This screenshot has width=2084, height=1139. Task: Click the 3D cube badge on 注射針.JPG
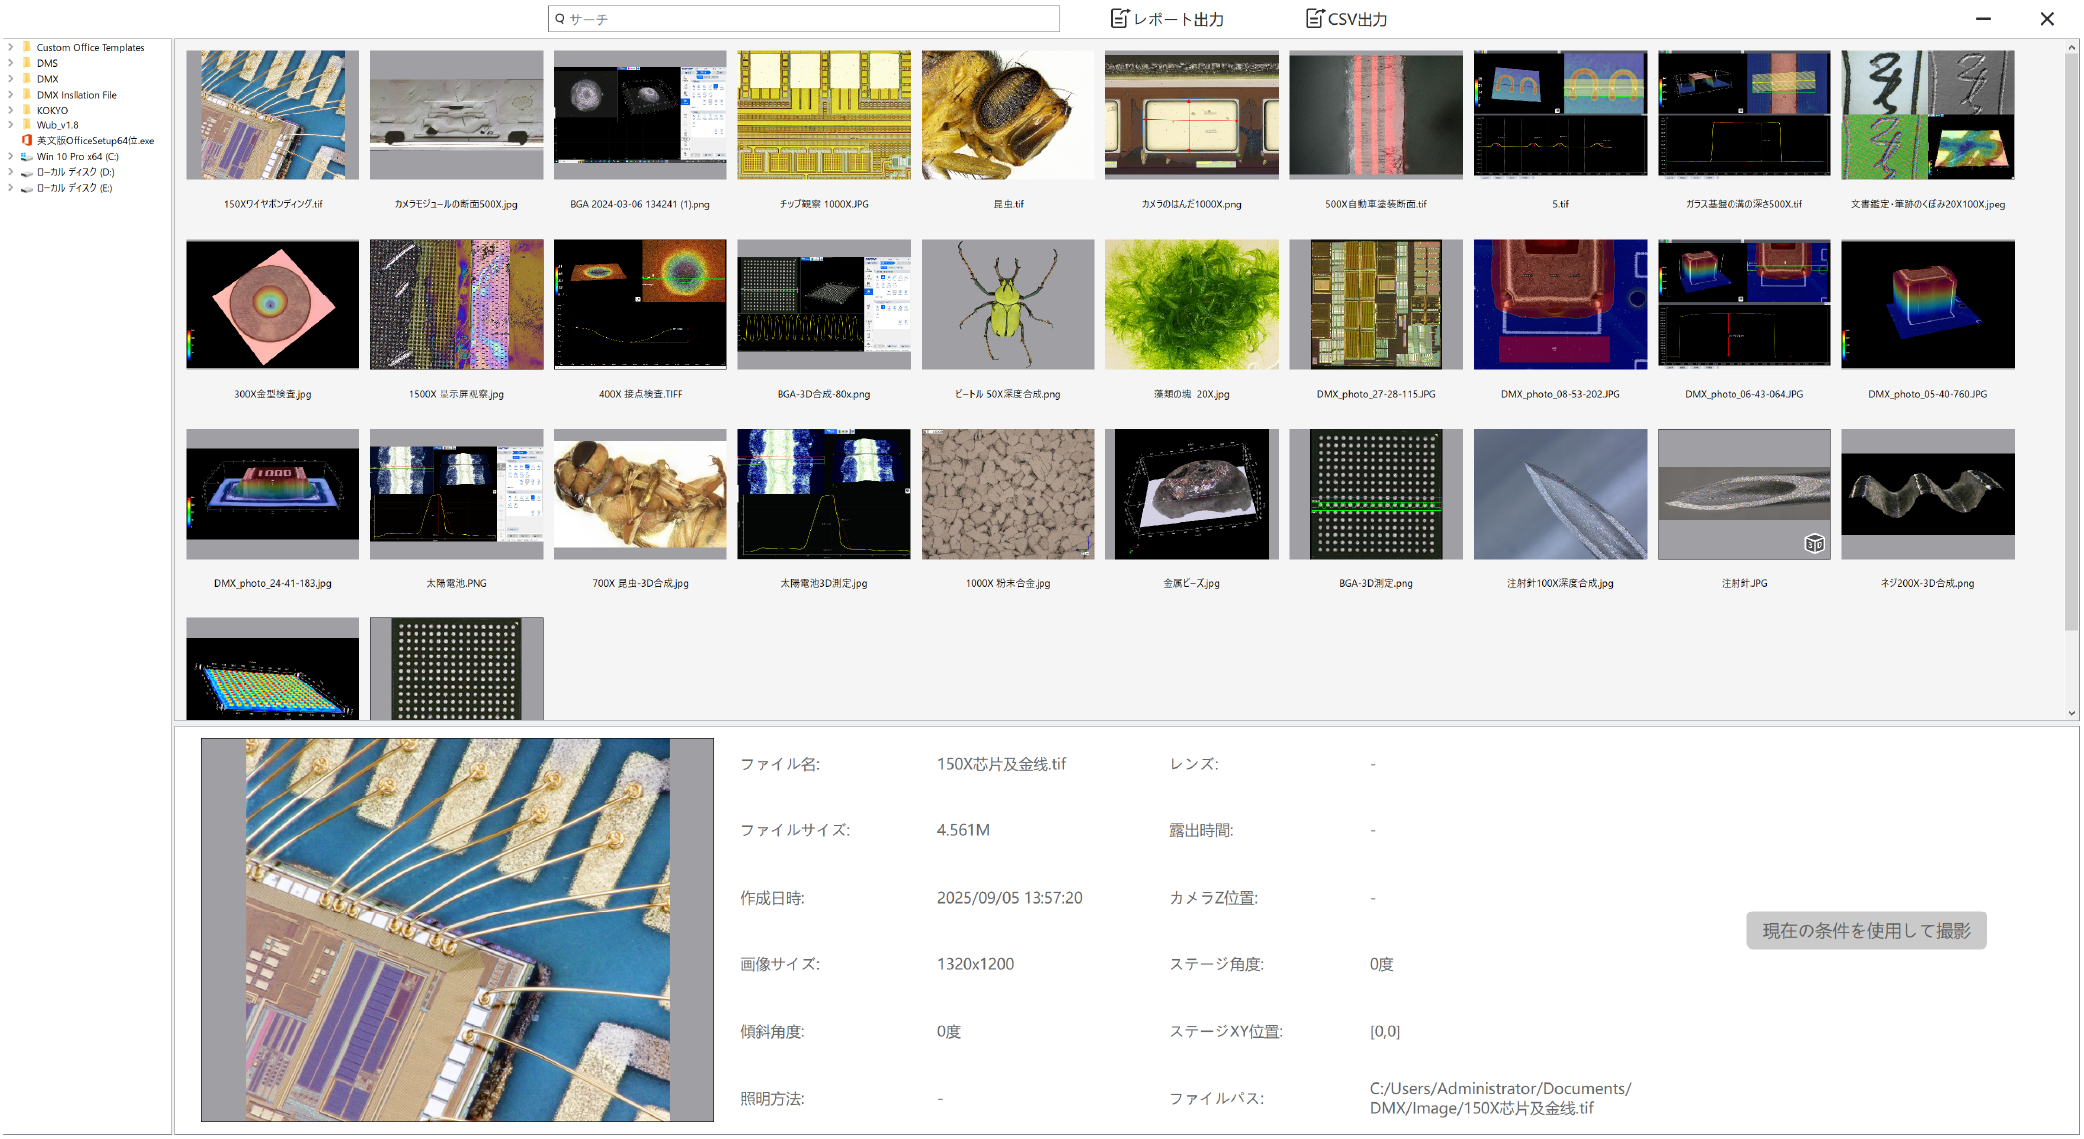[1814, 543]
